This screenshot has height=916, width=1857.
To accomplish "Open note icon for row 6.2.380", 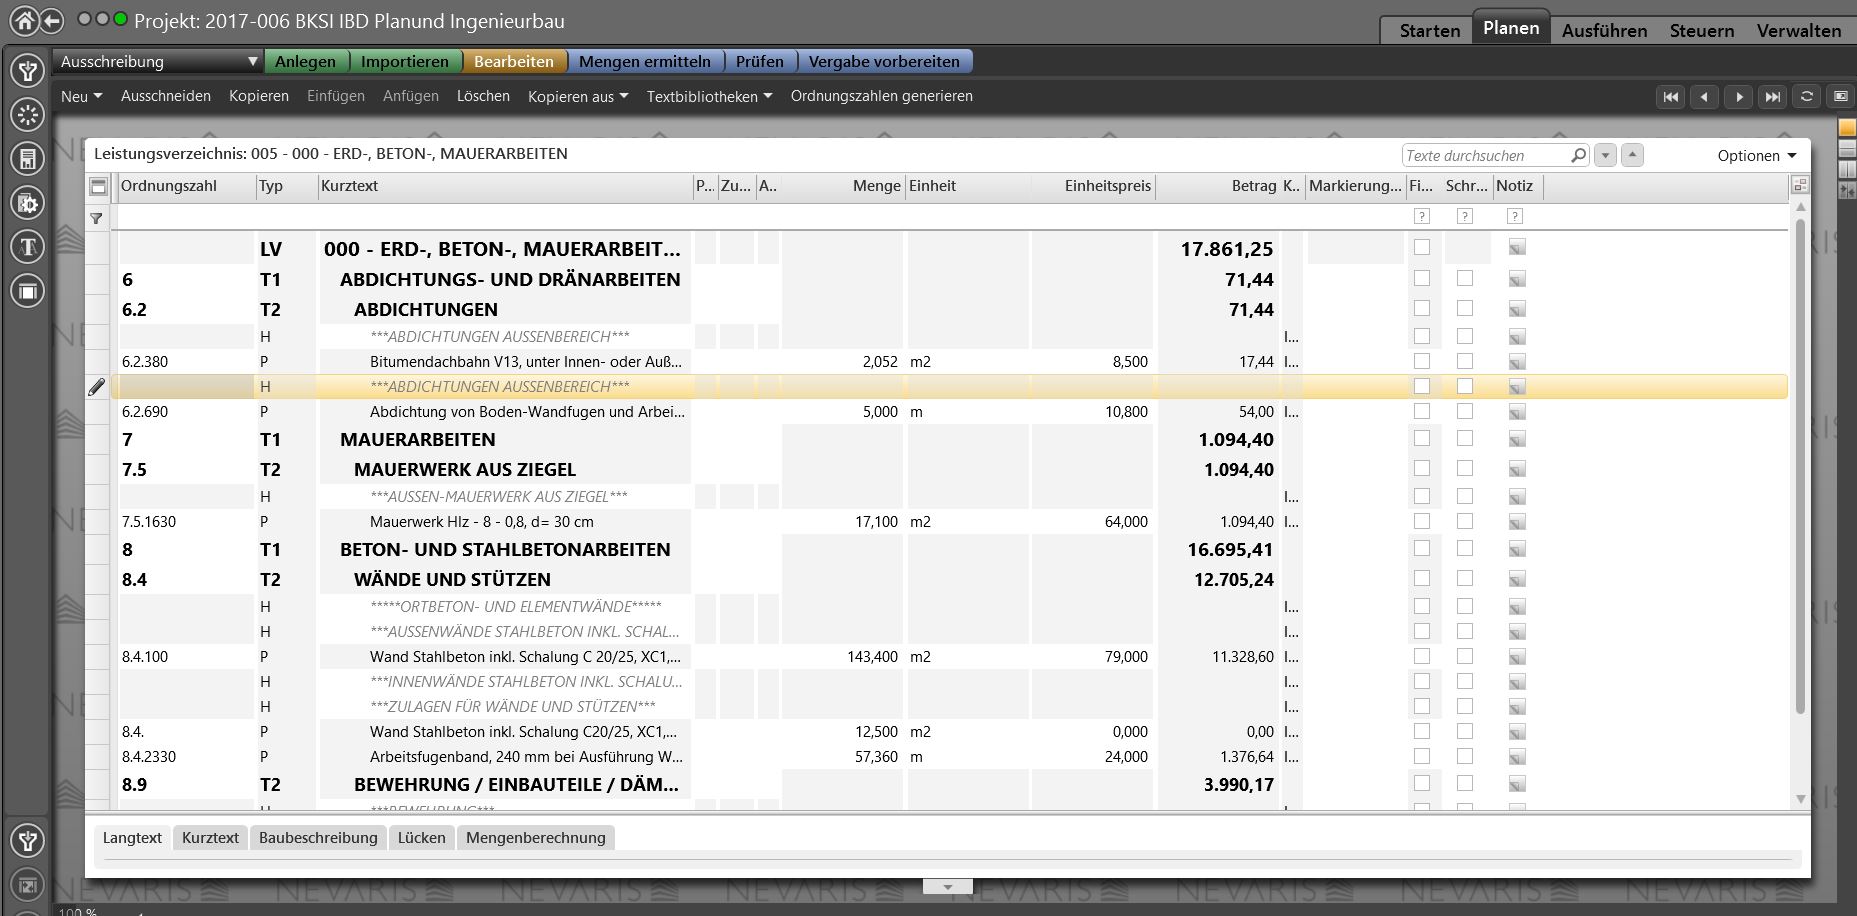I will (x=1516, y=362).
